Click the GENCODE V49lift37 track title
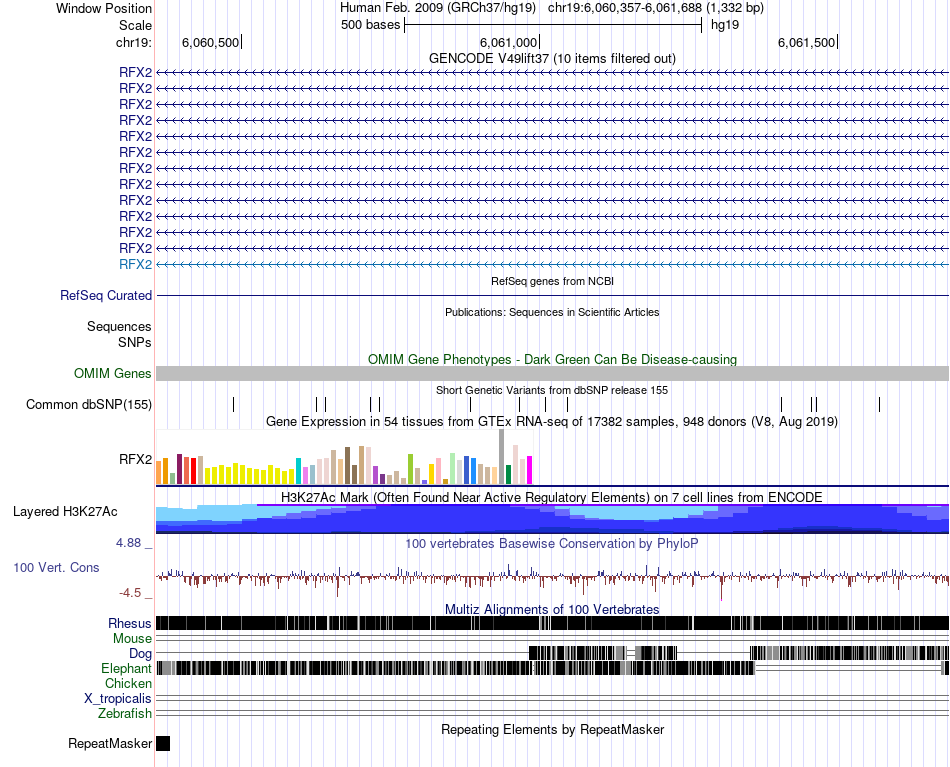This screenshot has width=950, height=767. click(x=552, y=58)
